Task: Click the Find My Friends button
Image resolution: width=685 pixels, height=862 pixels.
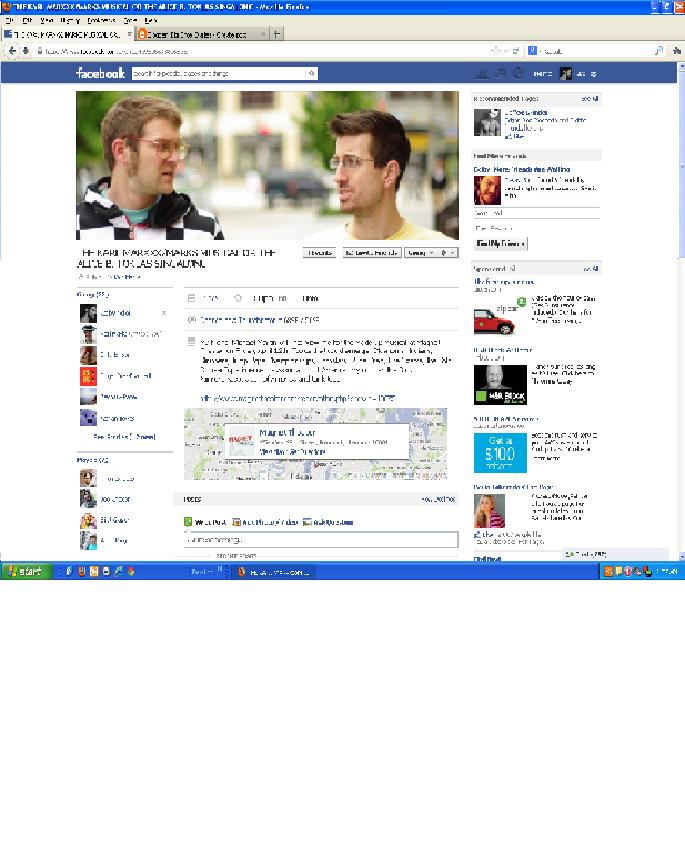Action: pos(501,243)
